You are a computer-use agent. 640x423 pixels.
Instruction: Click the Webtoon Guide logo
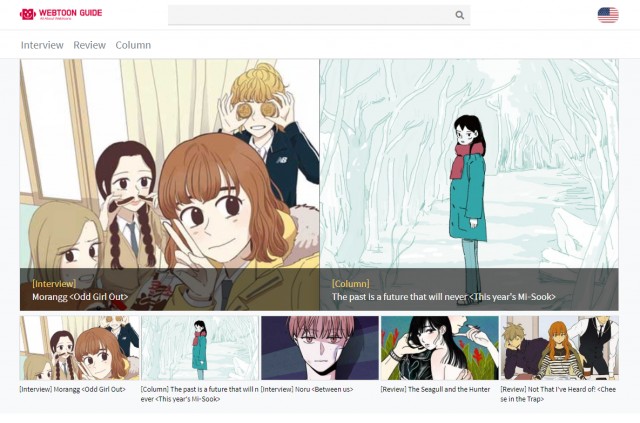(61, 14)
